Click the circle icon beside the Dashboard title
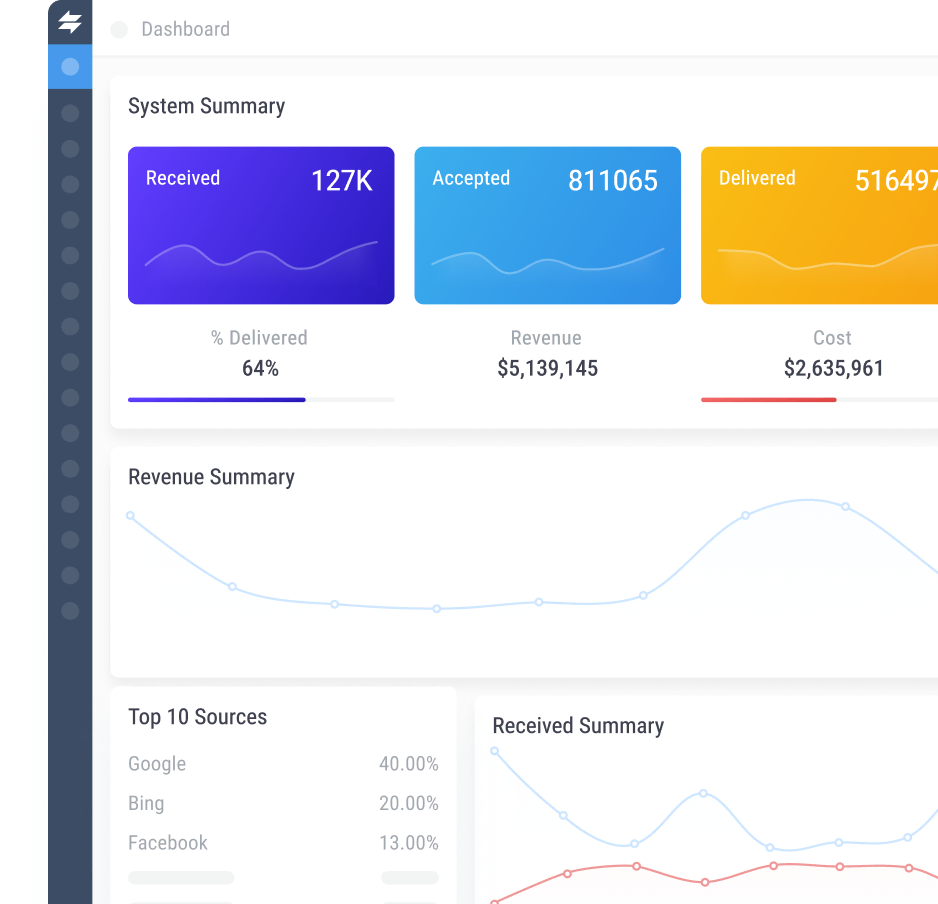938x904 pixels. click(x=119, y=29)
